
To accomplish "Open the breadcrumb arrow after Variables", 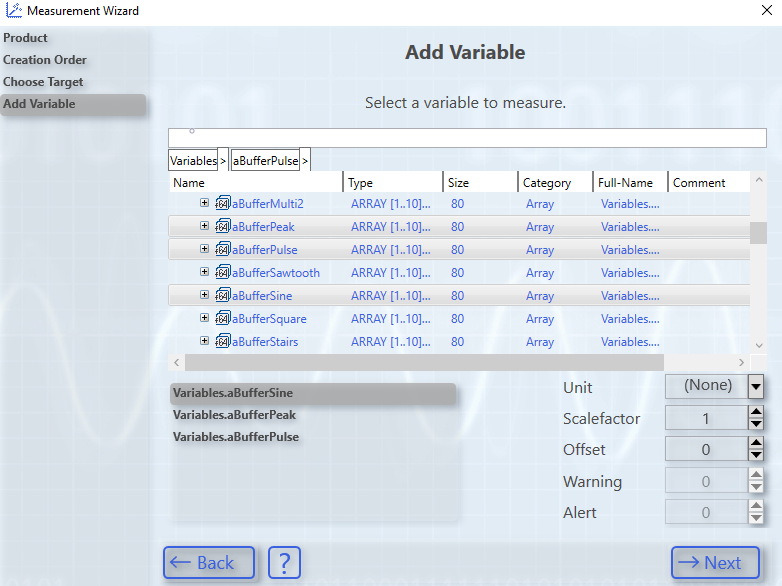I will (223, 161).
